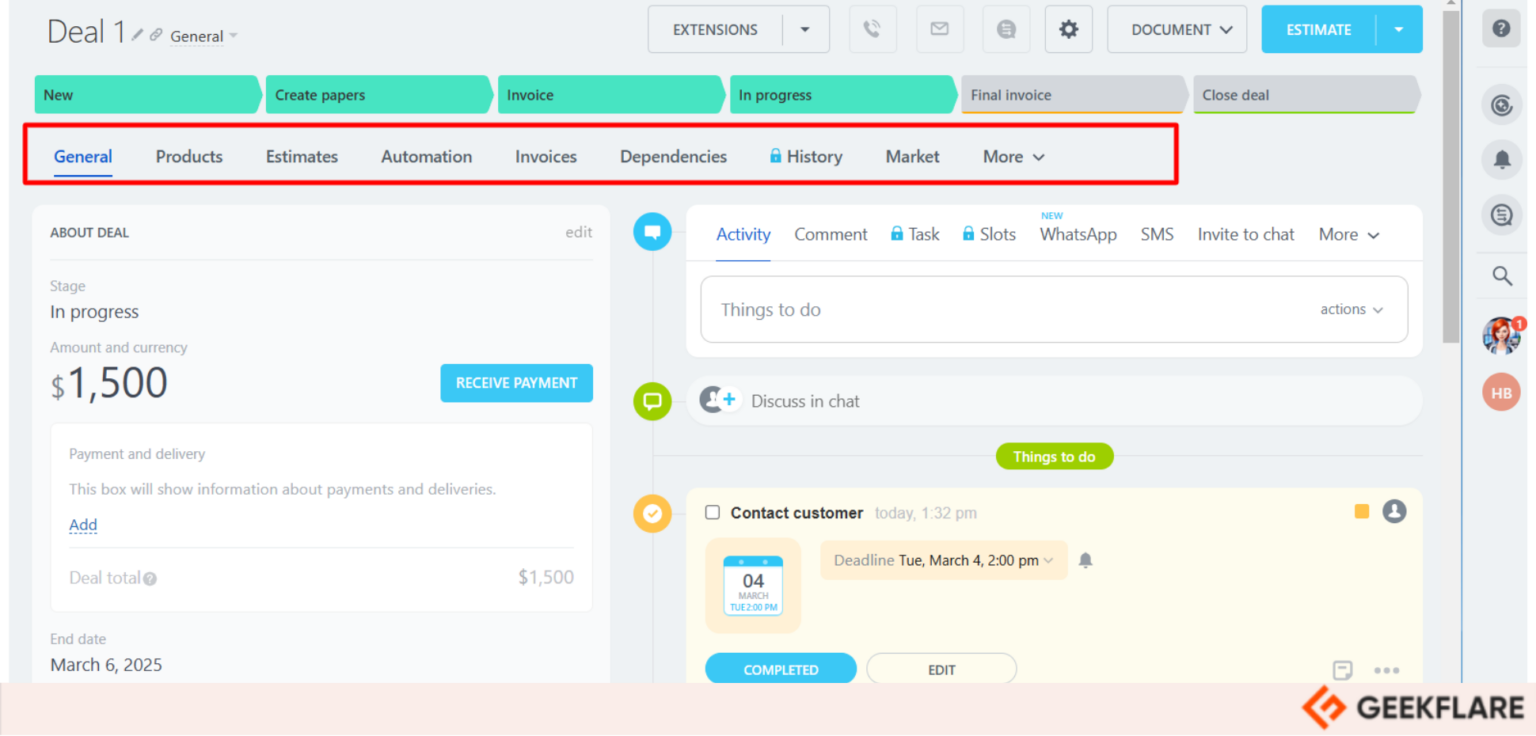Click the note icon on Contact customer card
1536x736 pixels.
point(1343,670)
